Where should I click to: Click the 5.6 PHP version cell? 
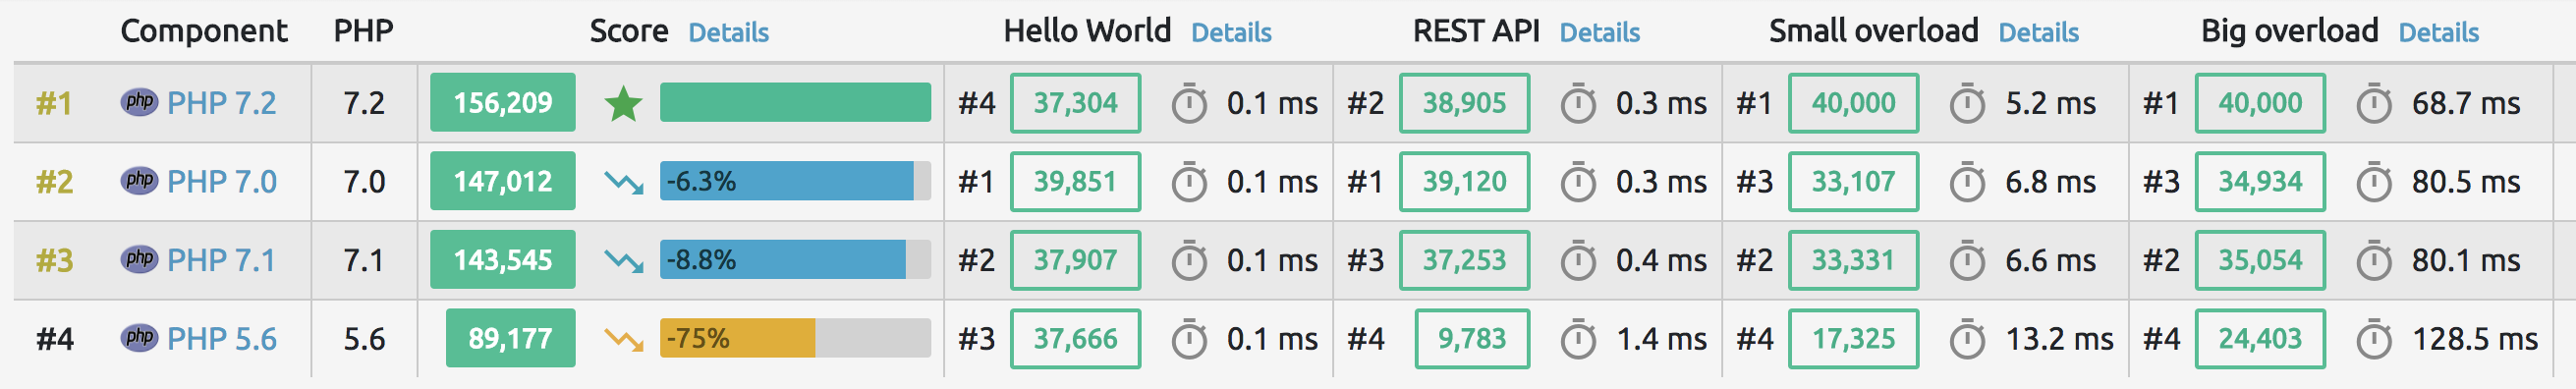coord(364,339)
